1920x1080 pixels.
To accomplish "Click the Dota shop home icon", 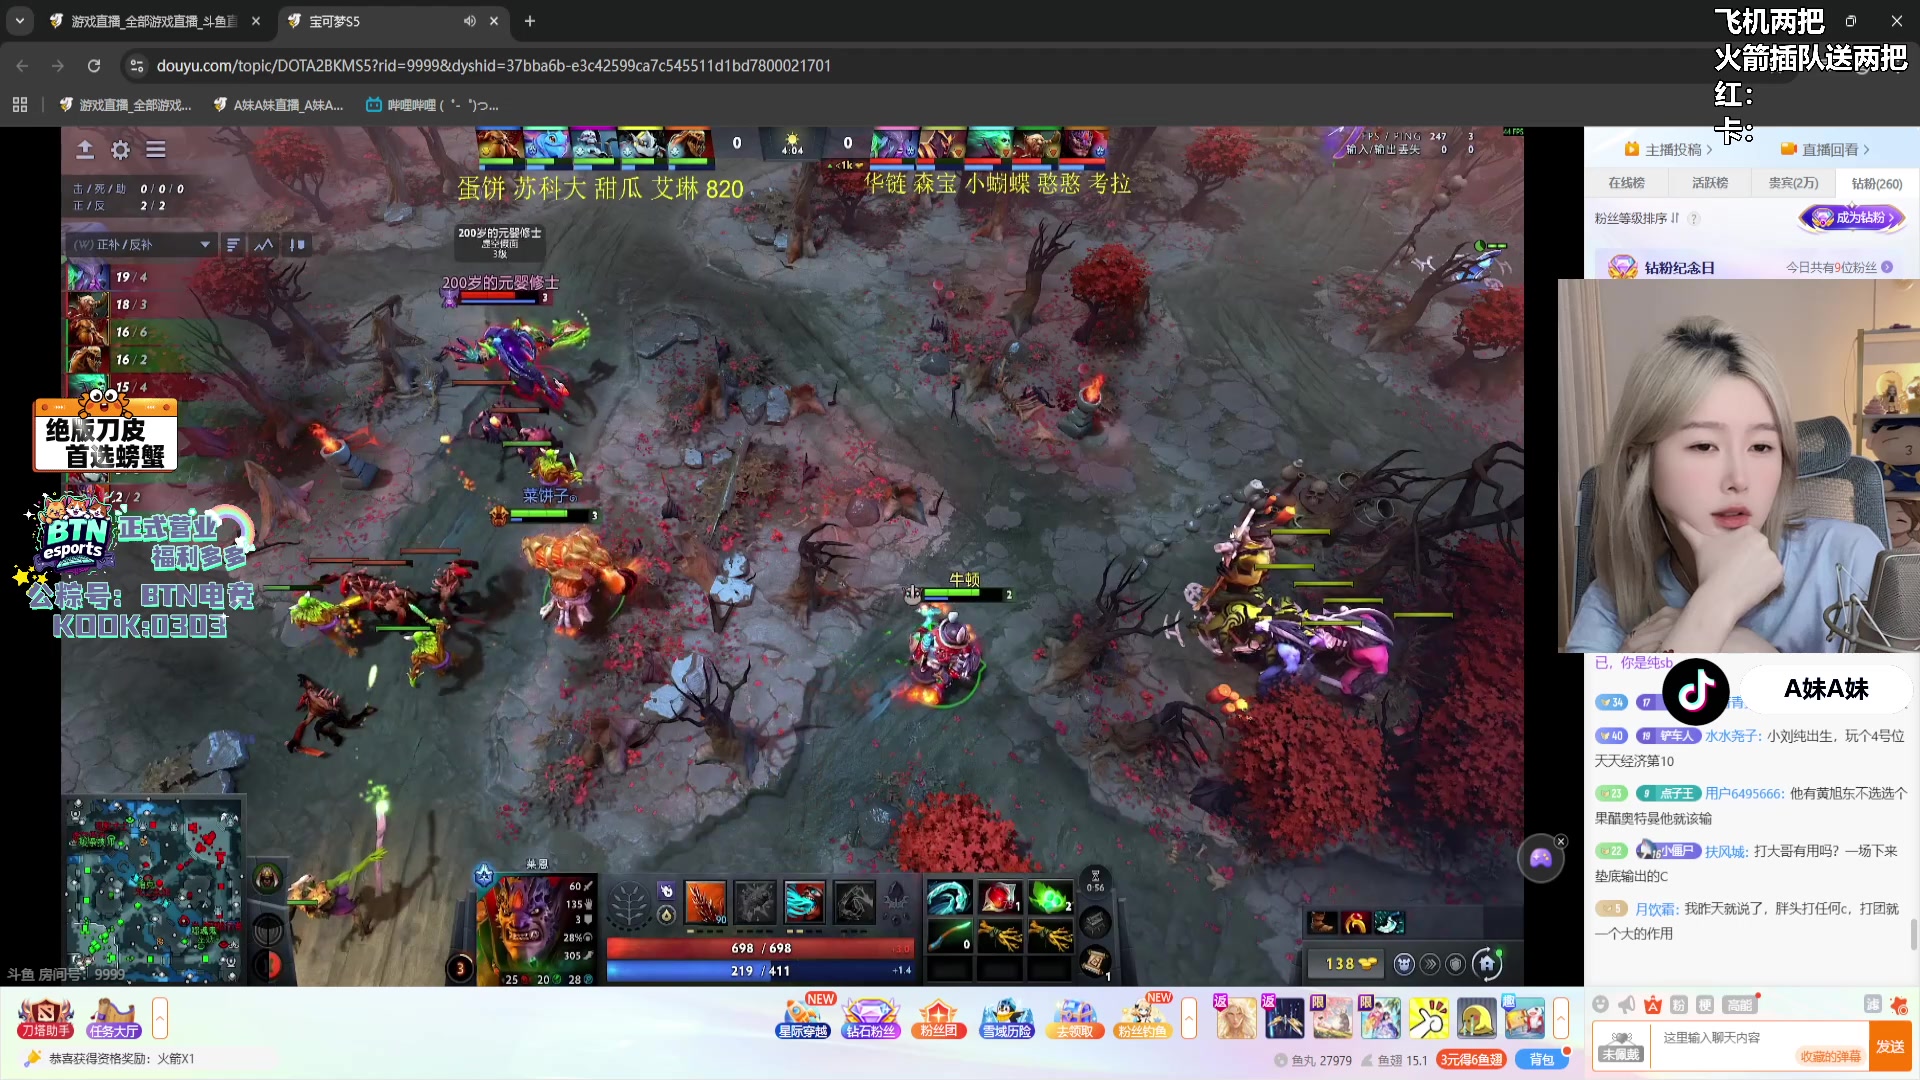I will (1487, 964).
